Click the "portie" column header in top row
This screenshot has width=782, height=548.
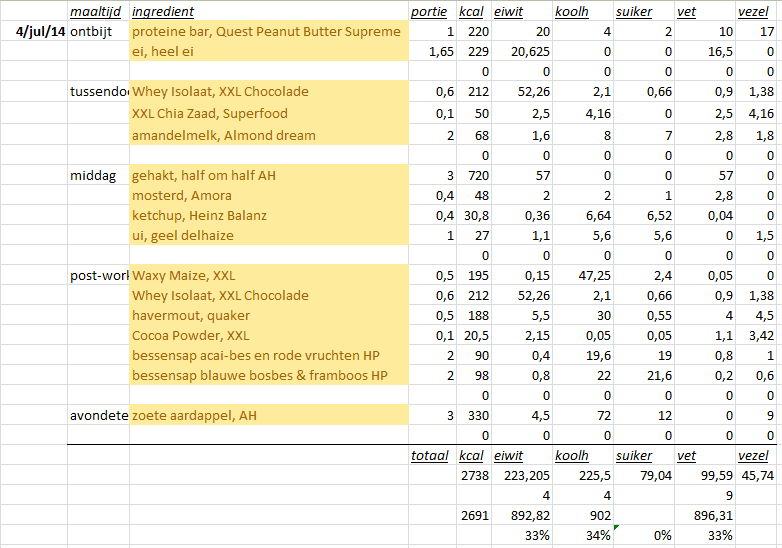click(x=429, y=12)
